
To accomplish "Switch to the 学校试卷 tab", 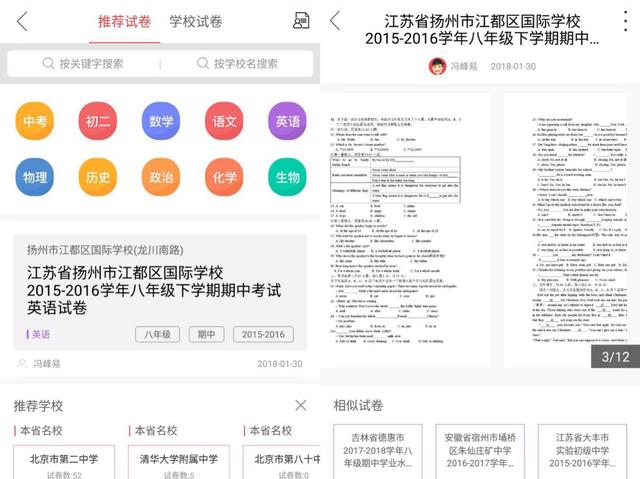I will pos(196,22).
